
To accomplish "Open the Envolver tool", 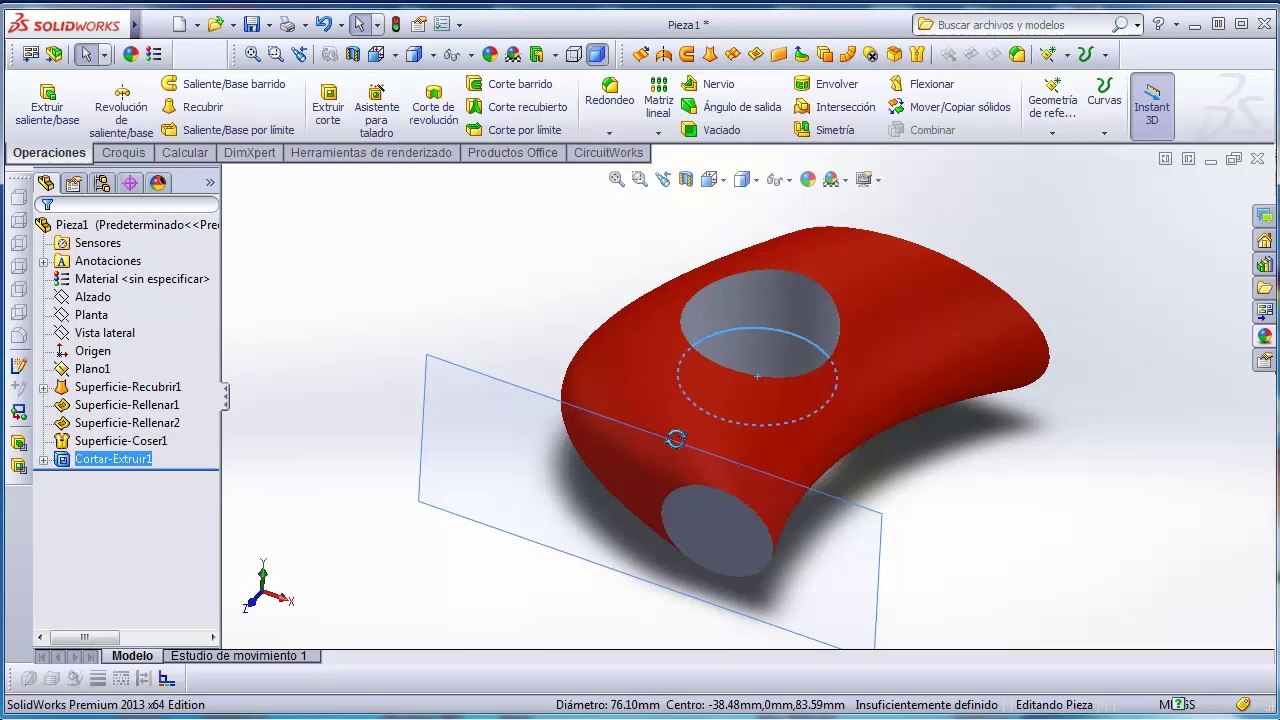I will (x=826, y=84).
